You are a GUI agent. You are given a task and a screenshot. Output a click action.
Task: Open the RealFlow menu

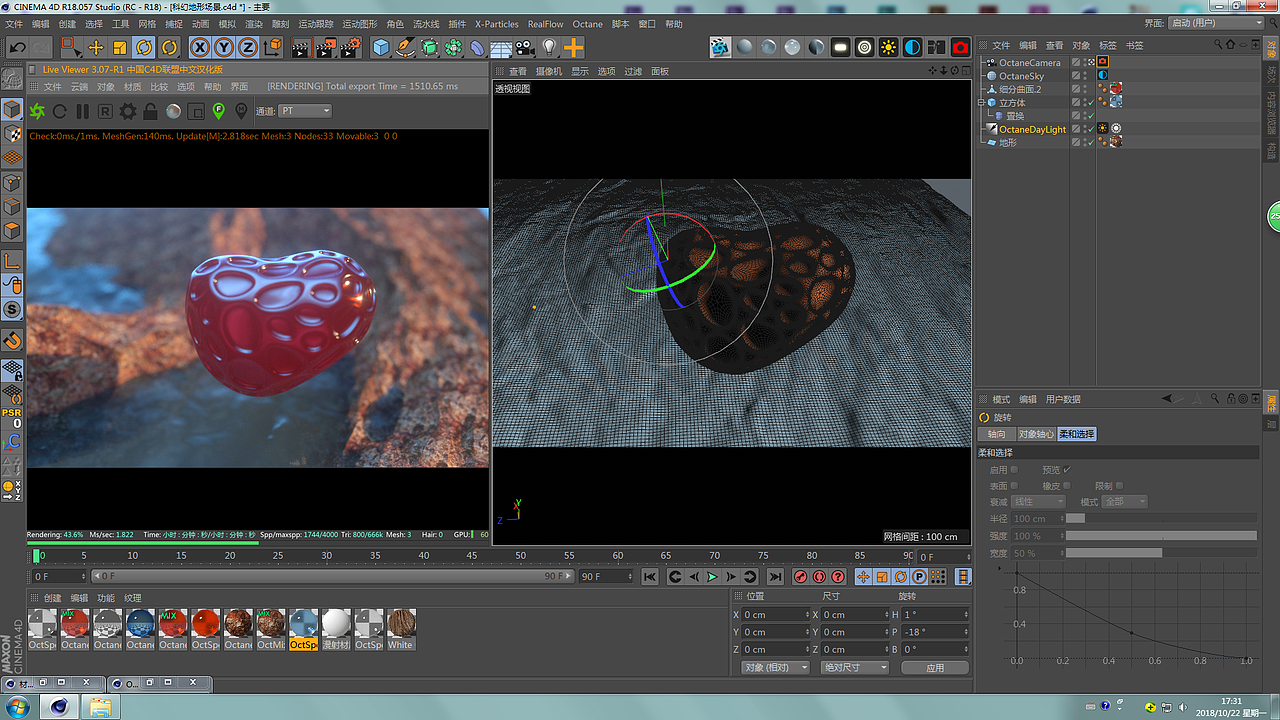point(546,24)
